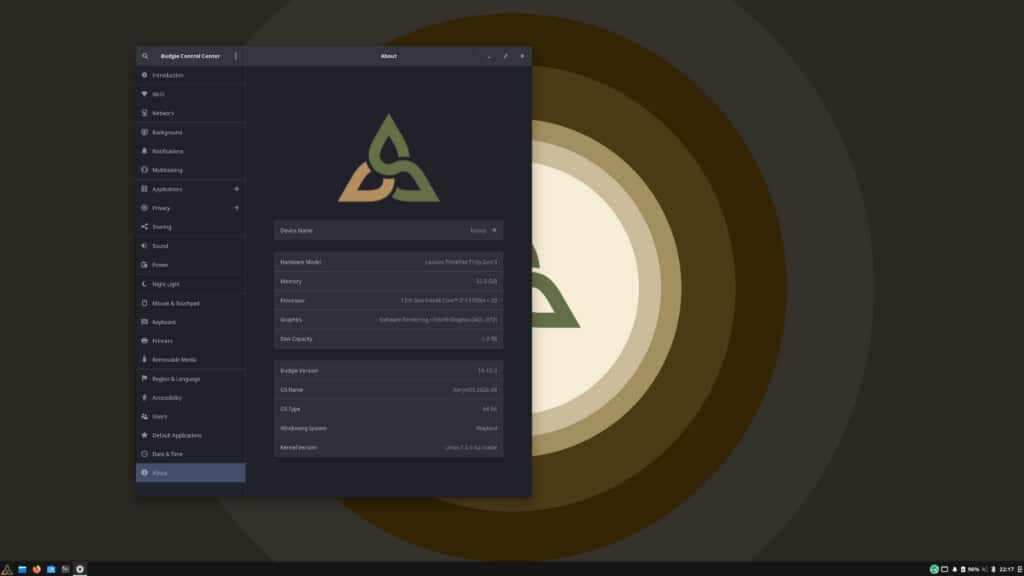Click the OS Name row

coord(389,390)
